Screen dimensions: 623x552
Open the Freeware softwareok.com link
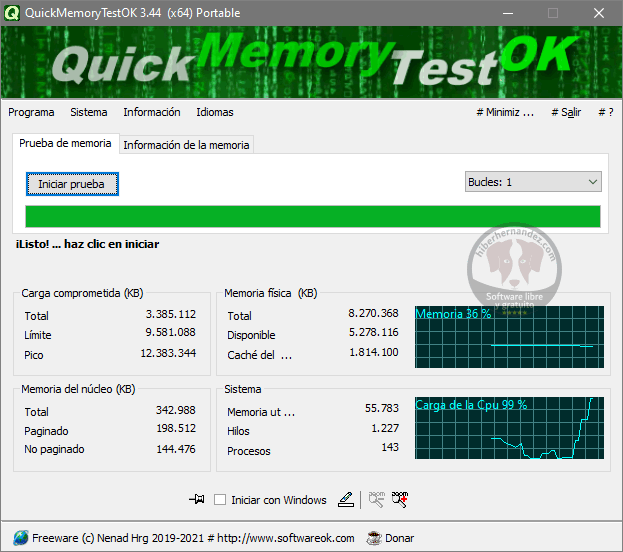[x=193, y=538]
